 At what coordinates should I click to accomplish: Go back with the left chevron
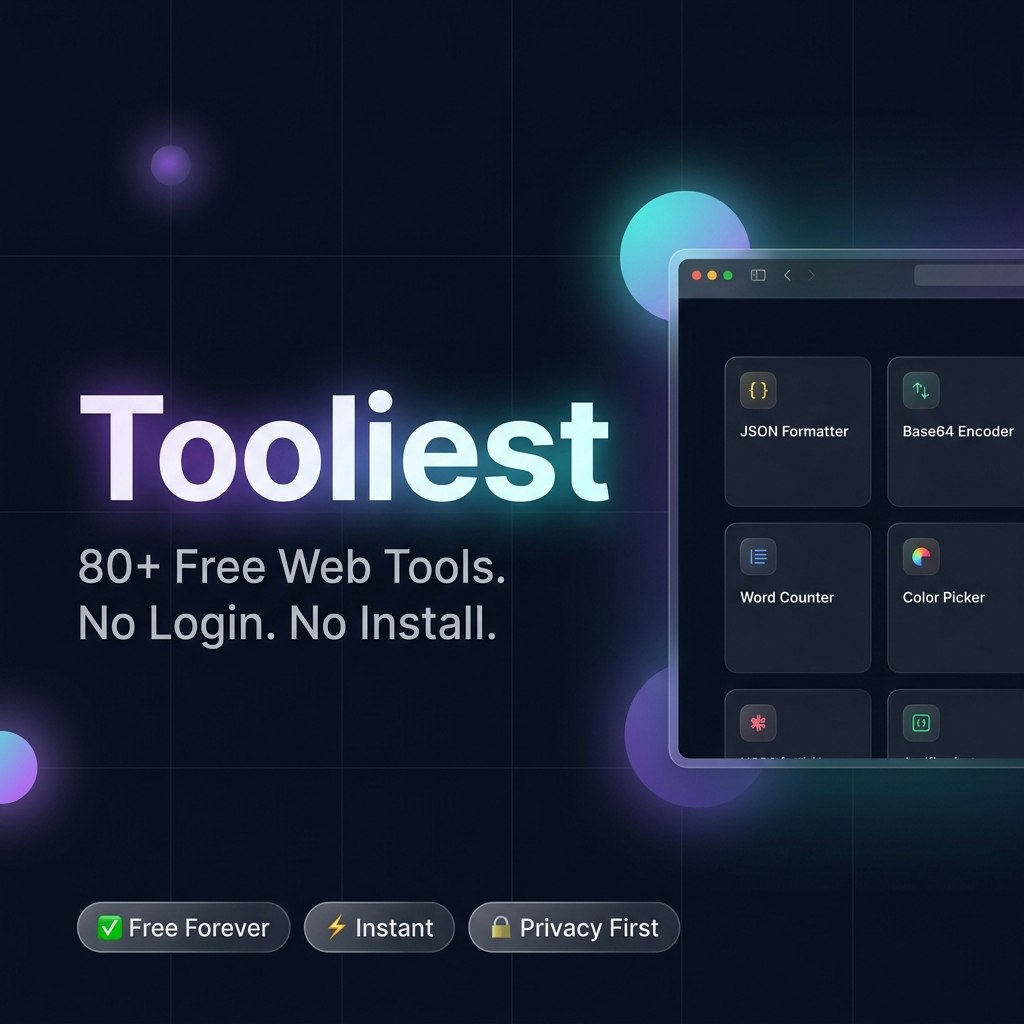click(787, 275)
